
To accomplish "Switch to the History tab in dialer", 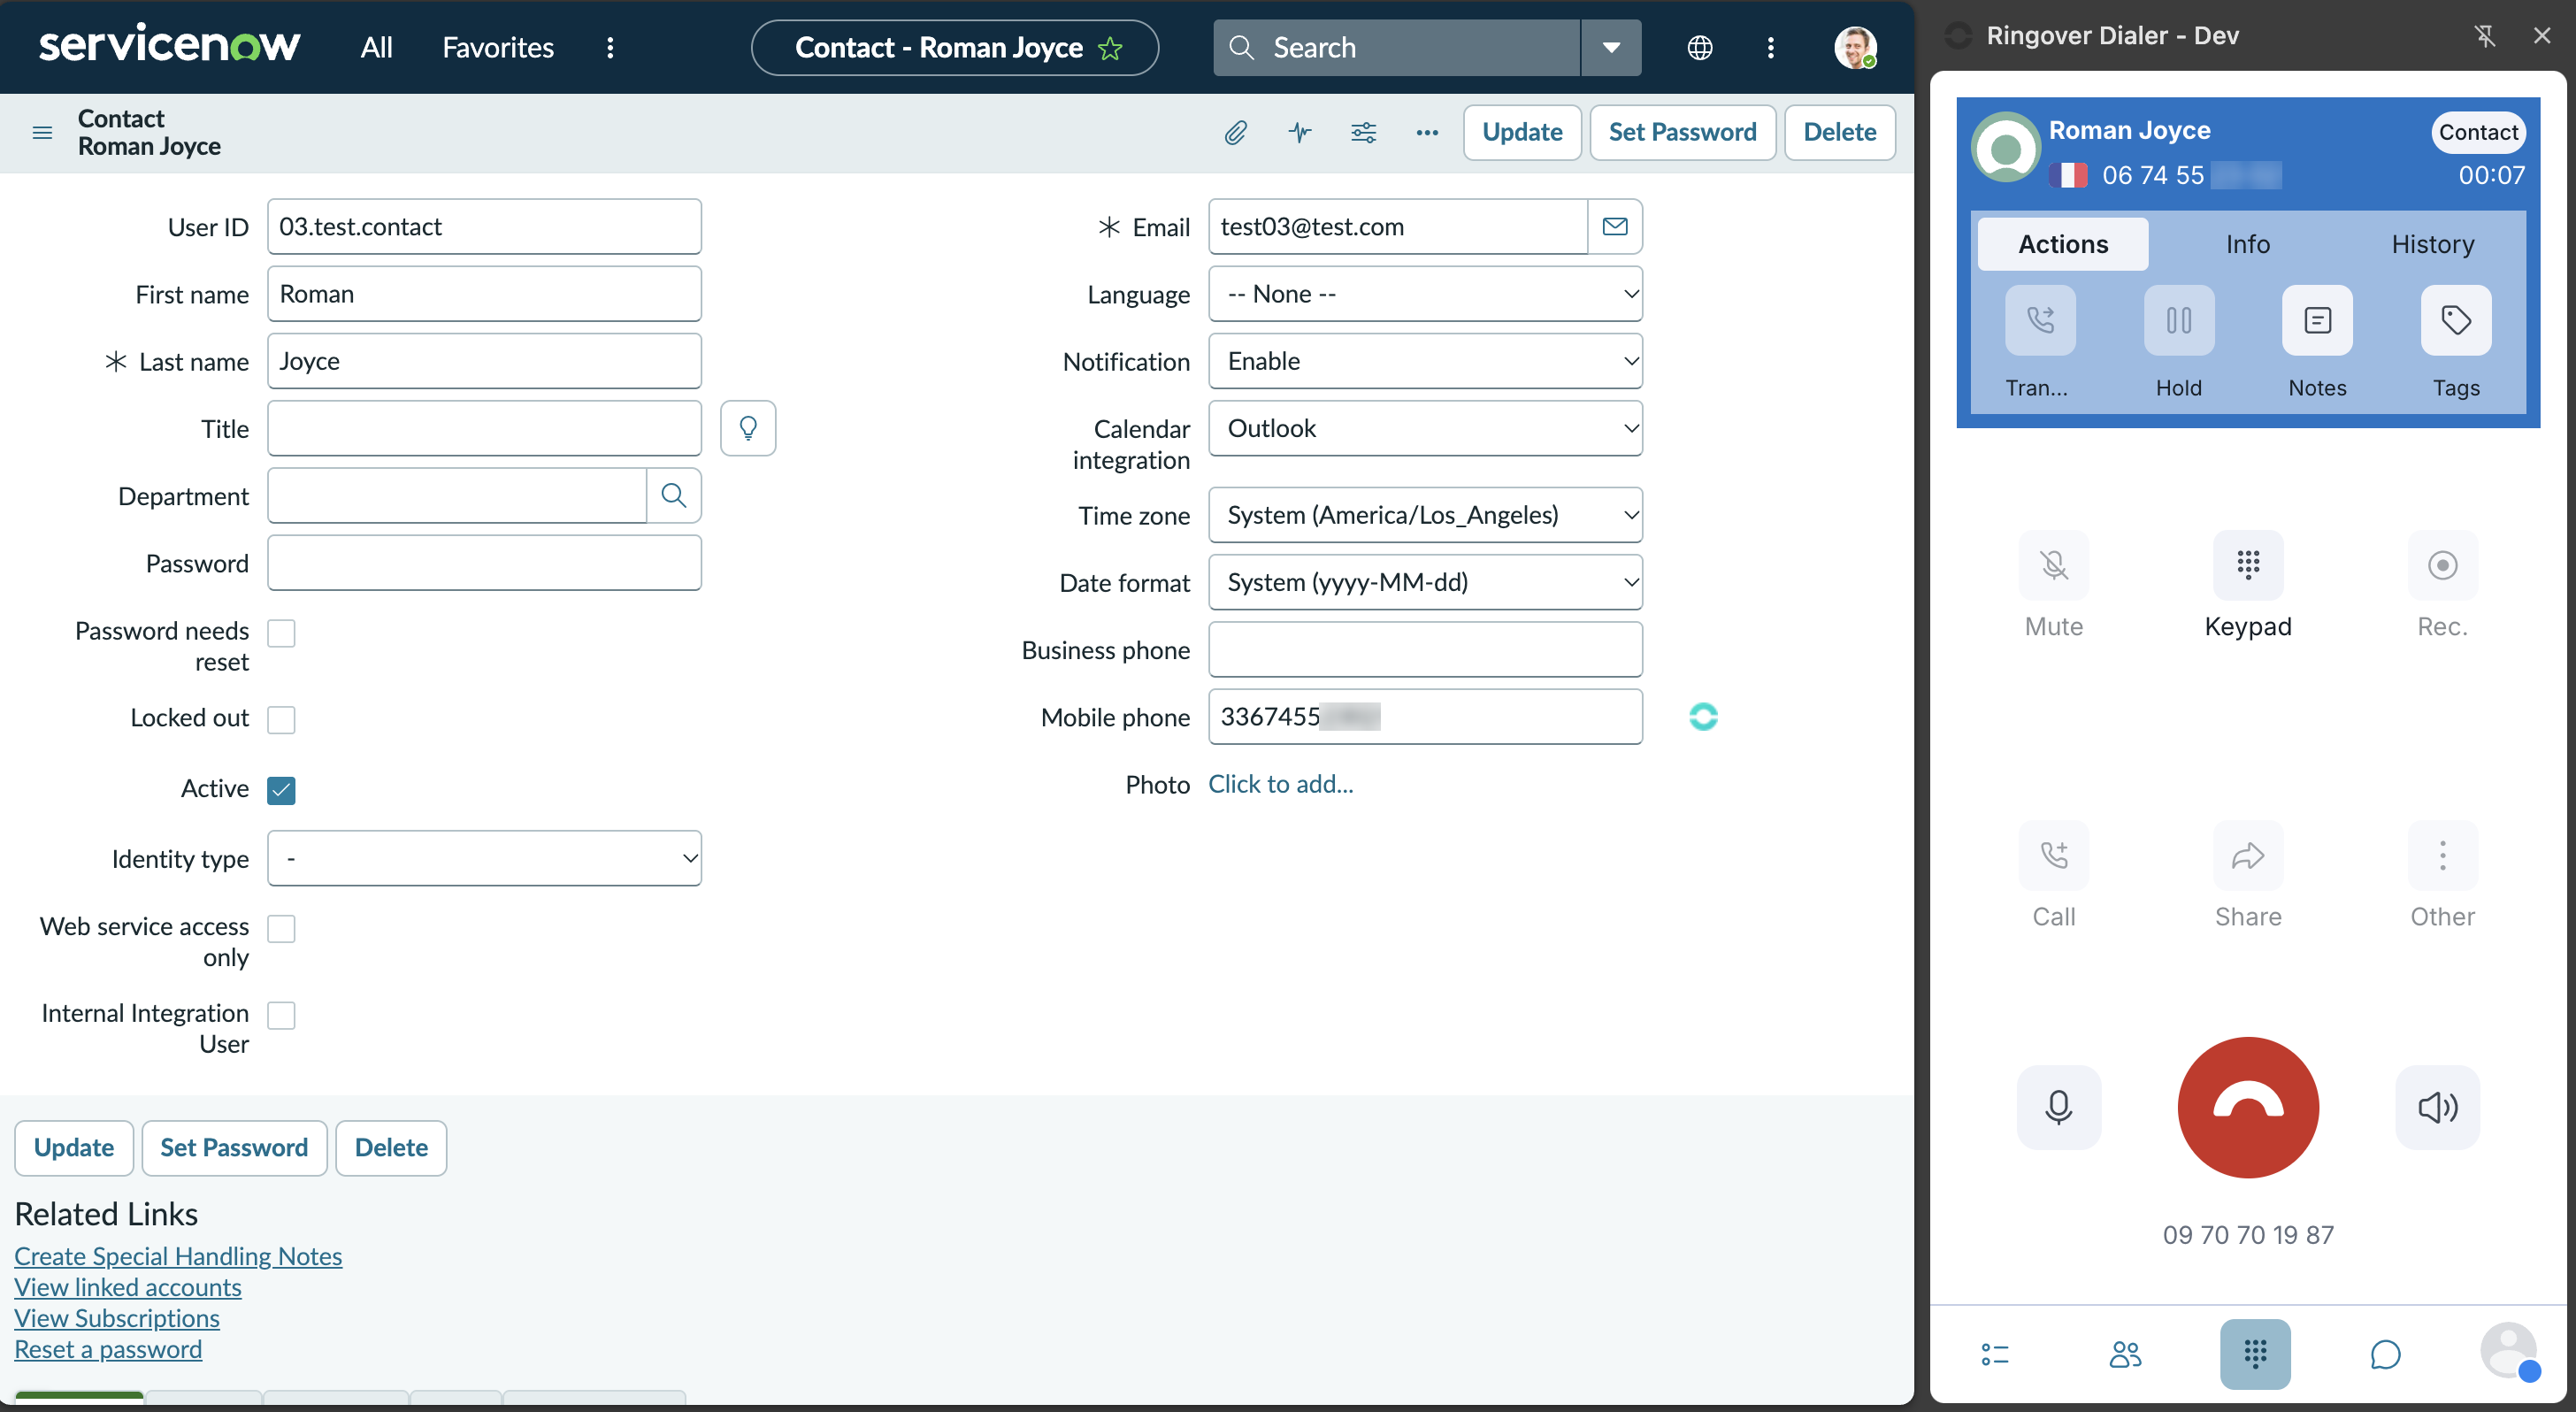I will click(2432, 244).
